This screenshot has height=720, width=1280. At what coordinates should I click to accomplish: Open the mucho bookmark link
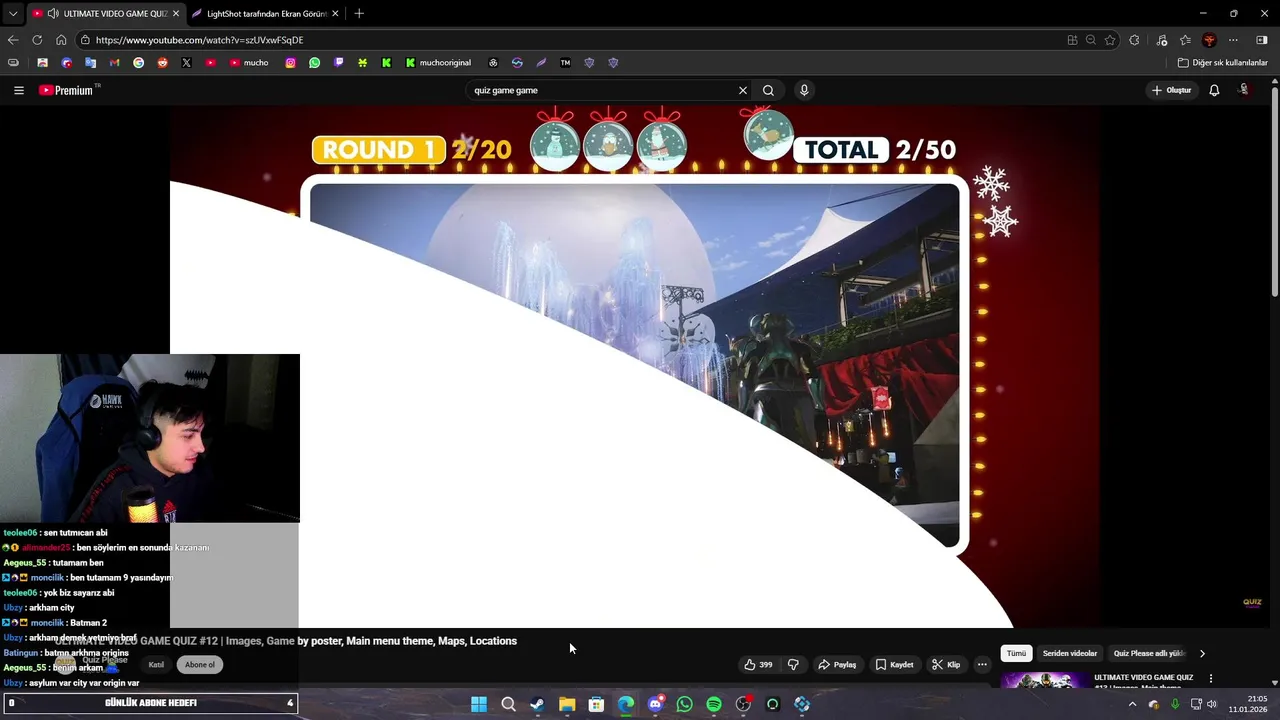249,62
